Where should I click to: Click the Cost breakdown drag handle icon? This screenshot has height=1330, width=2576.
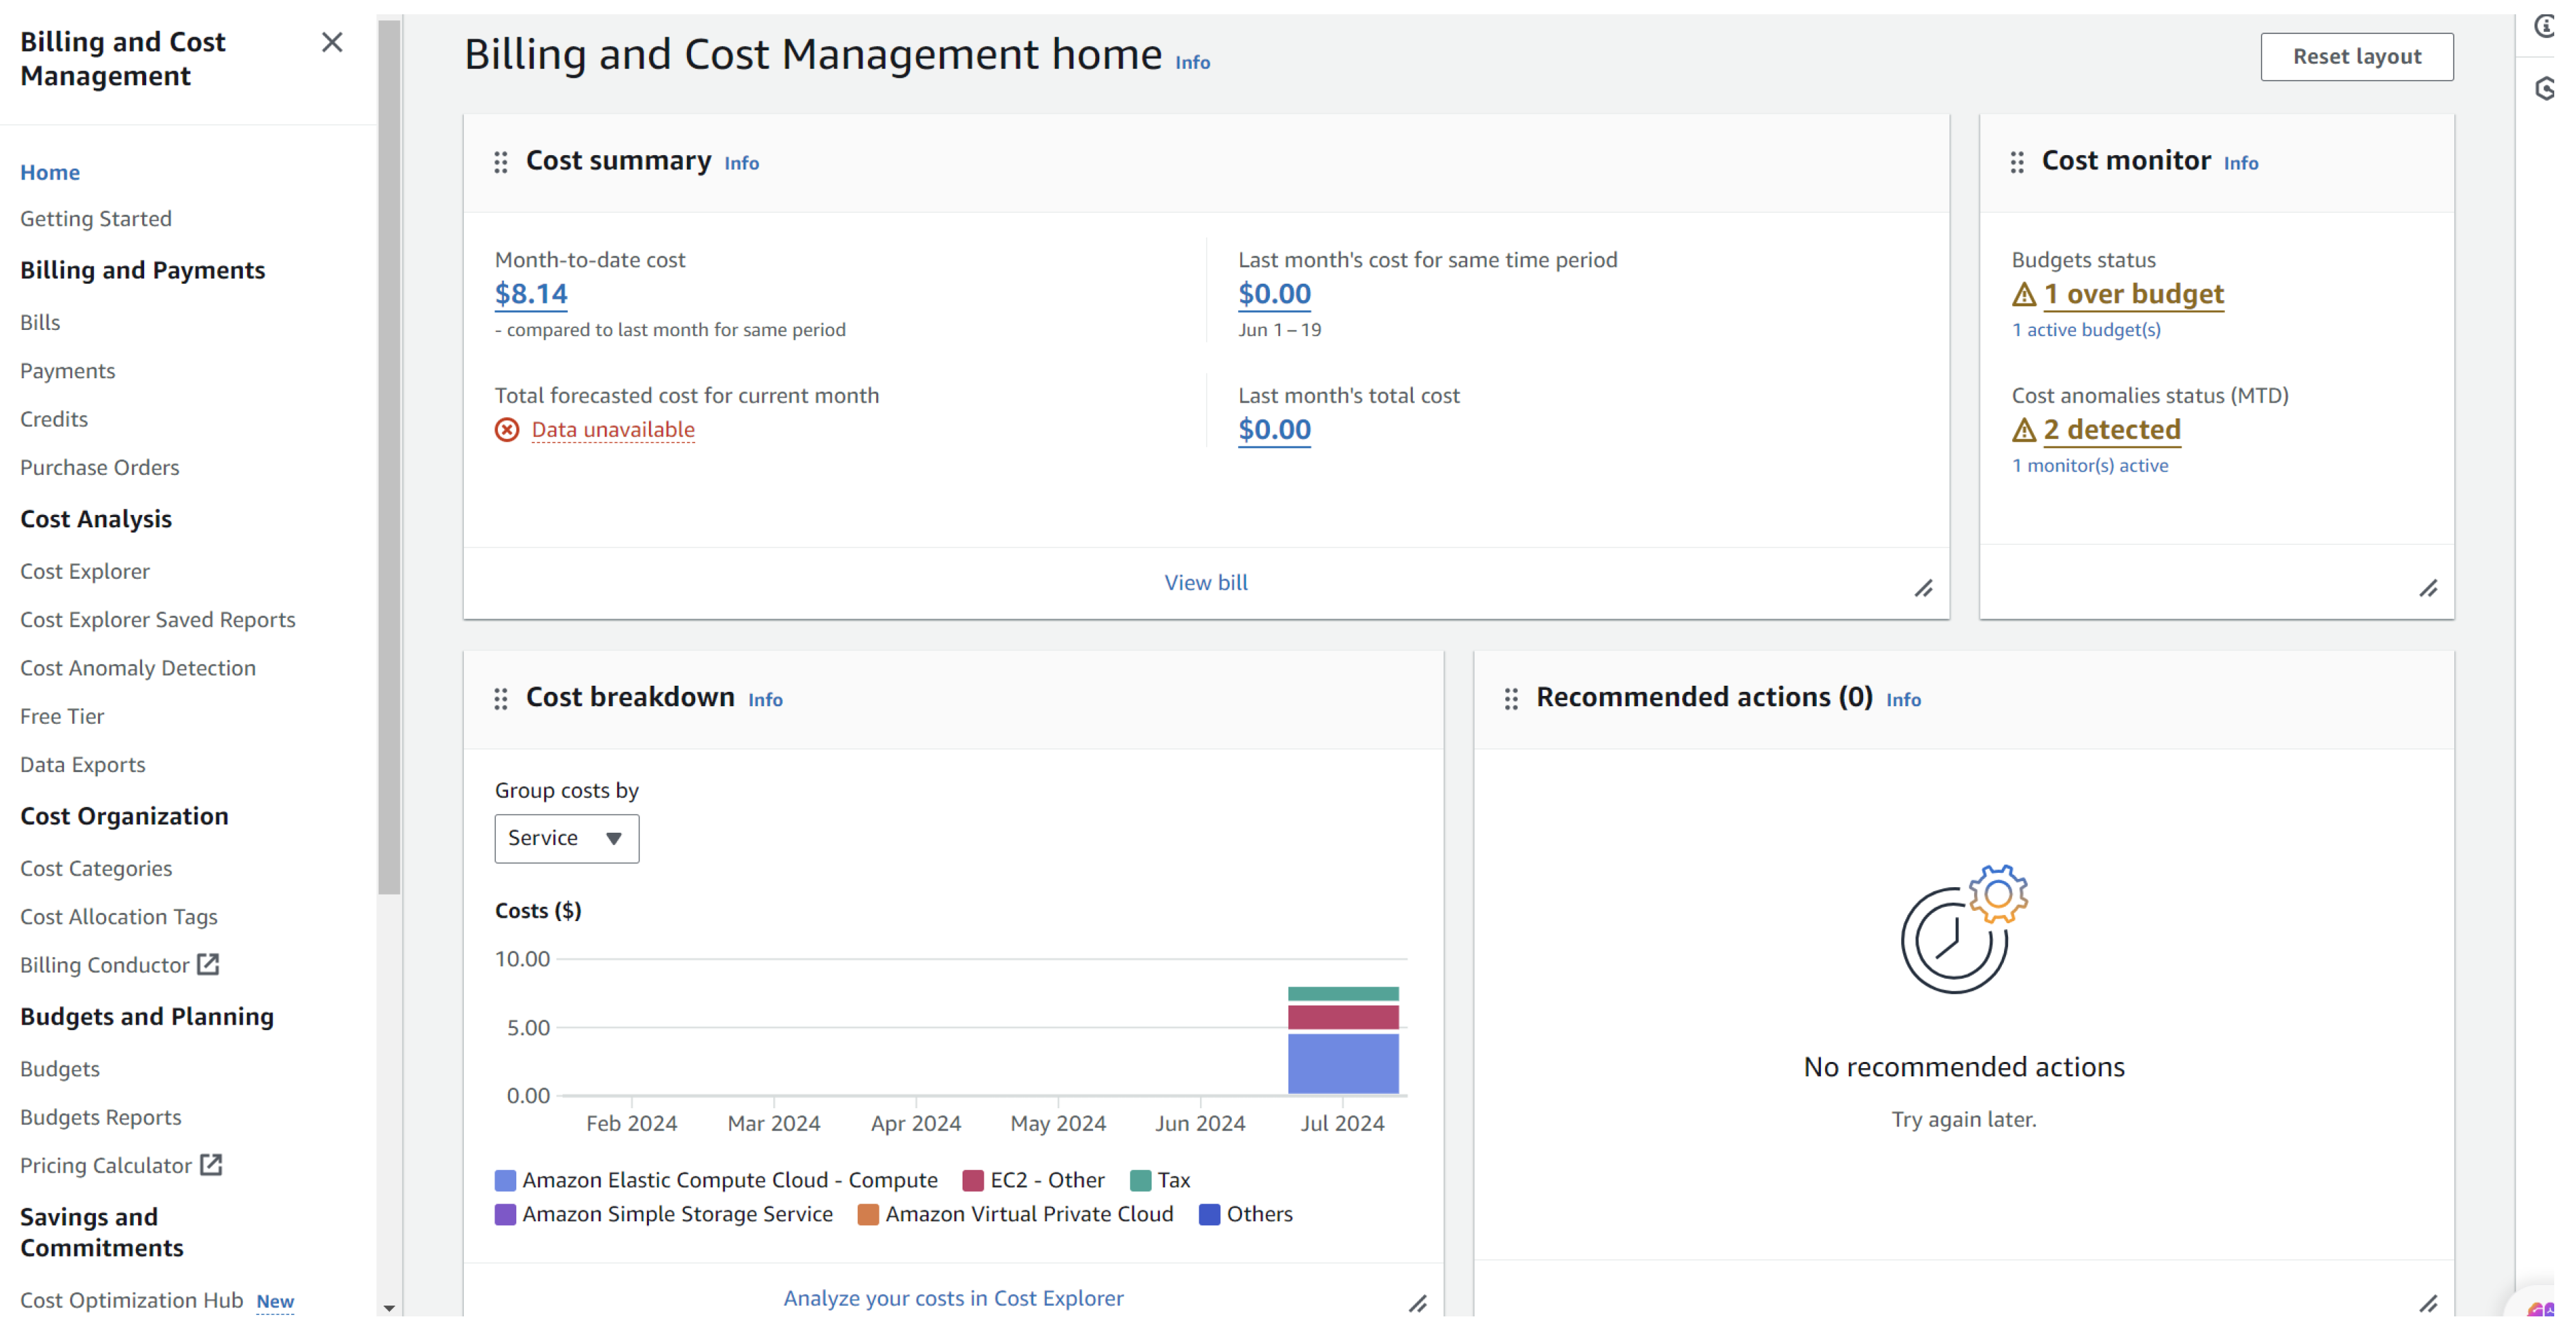point(501,699)
